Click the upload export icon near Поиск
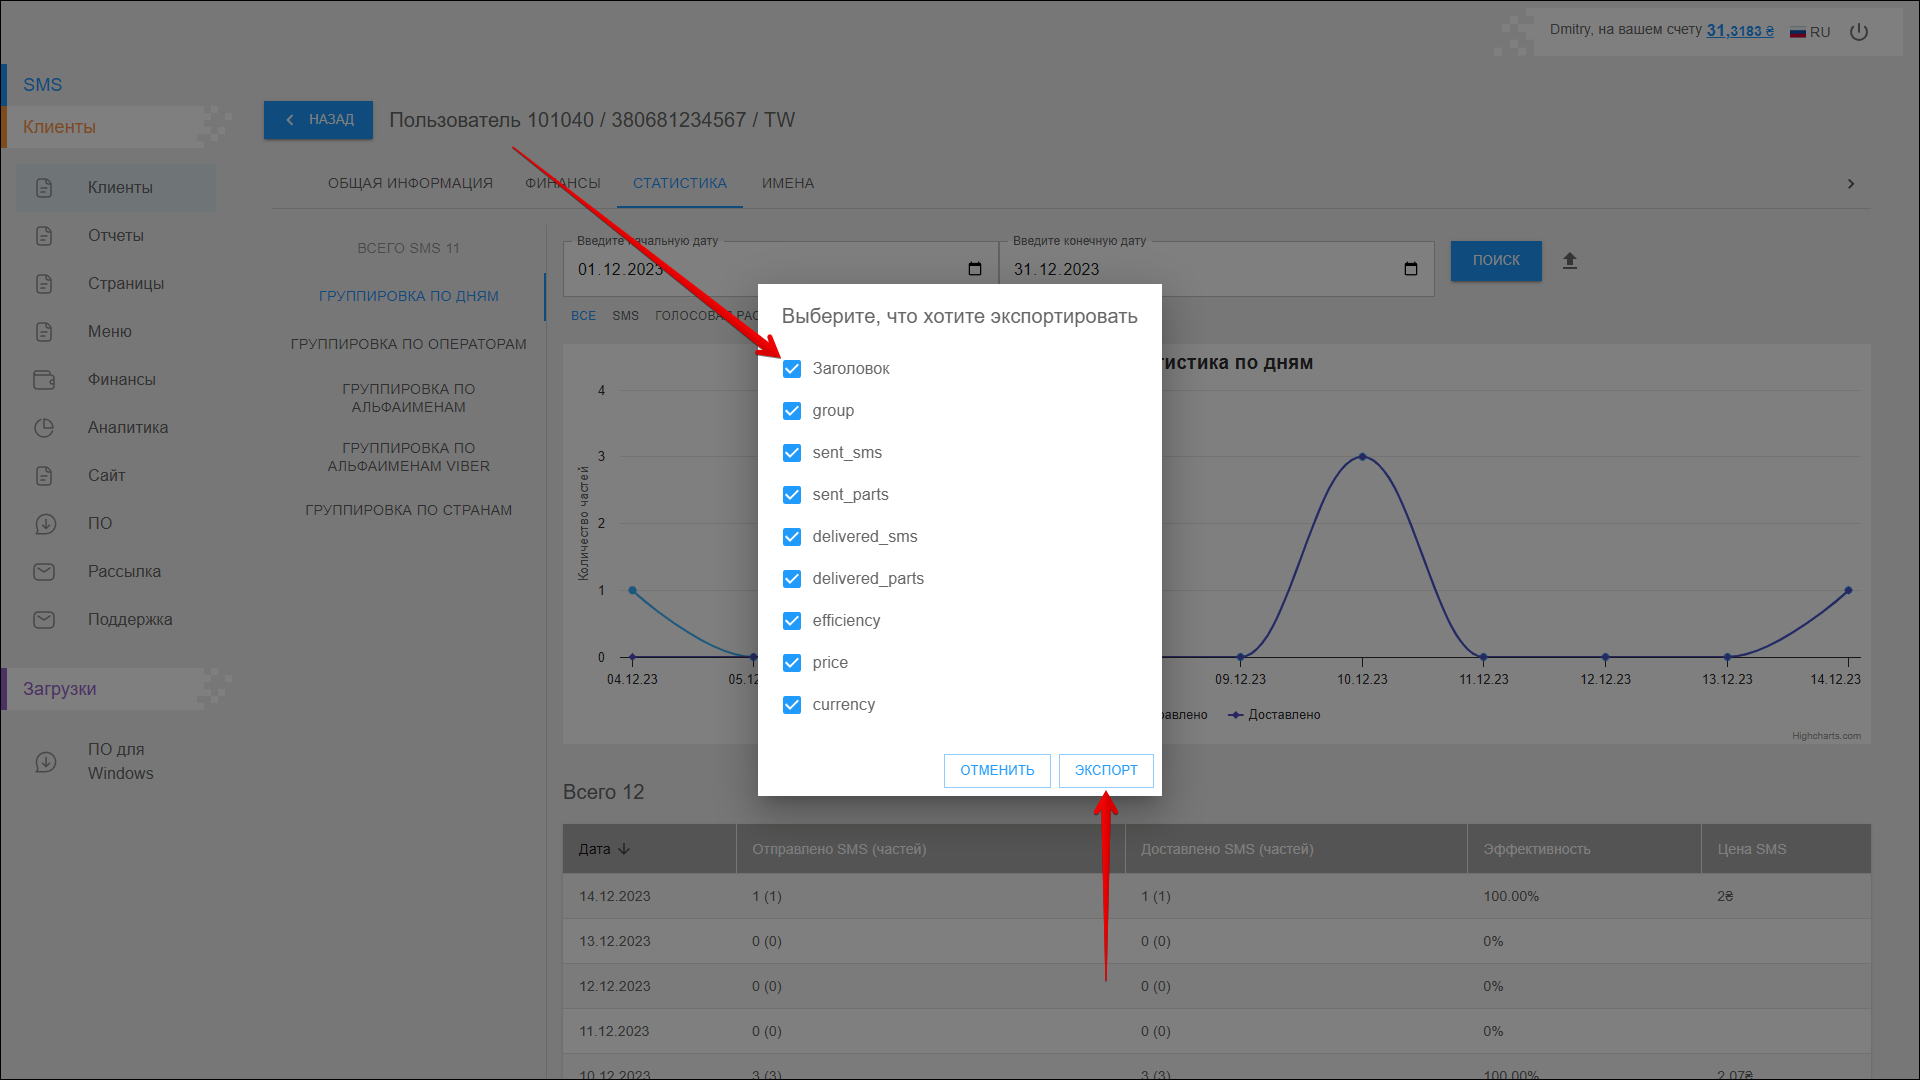This screenshot has height=1080, width=1920. [1570, 261]
